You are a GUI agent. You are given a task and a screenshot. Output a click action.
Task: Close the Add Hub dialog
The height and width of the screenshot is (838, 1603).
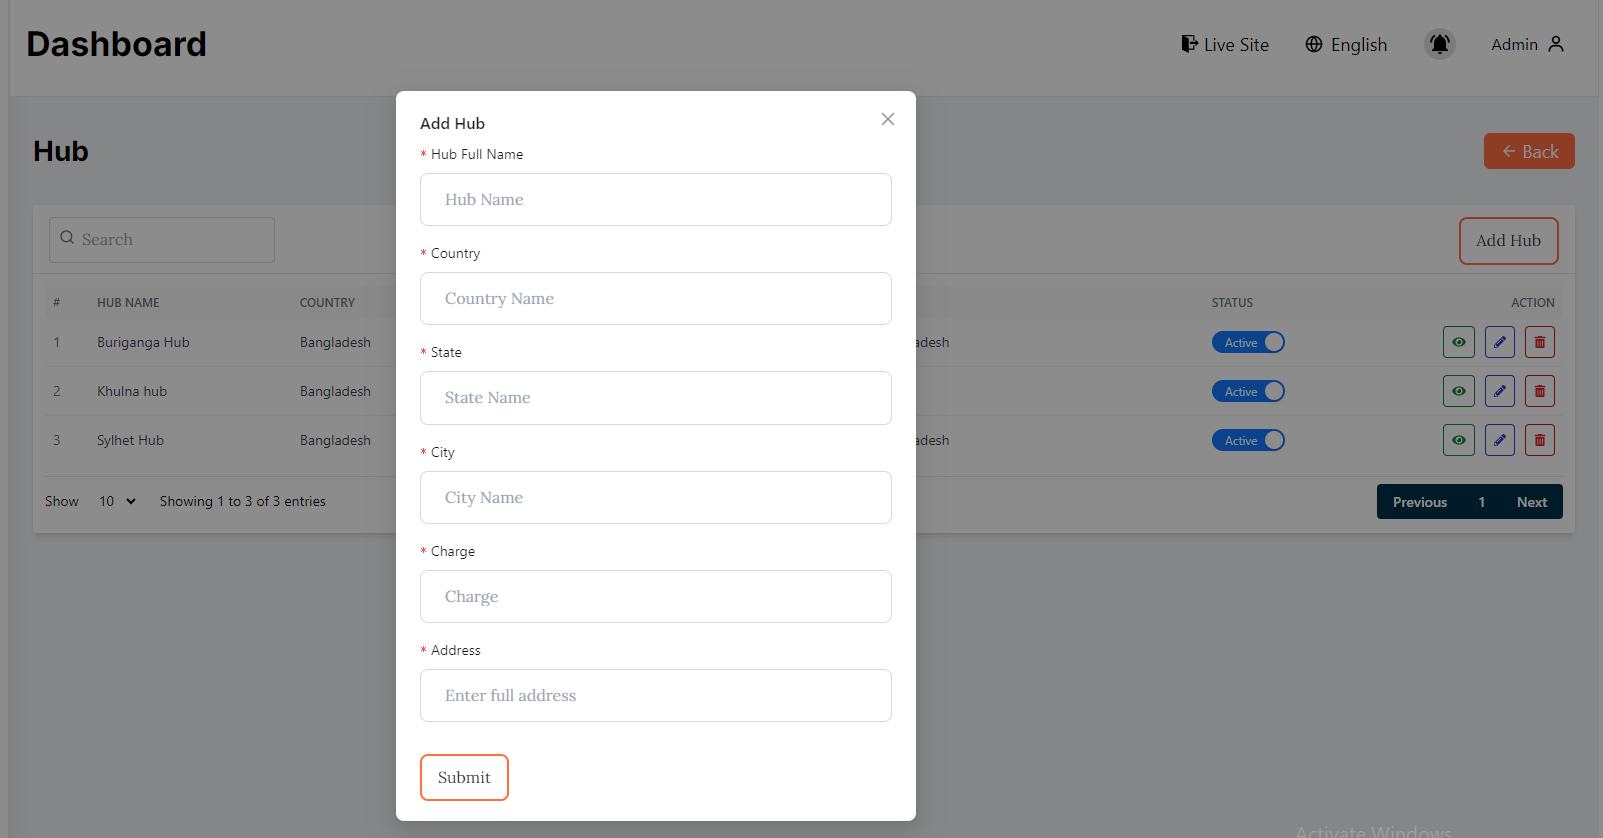point(887,119)
